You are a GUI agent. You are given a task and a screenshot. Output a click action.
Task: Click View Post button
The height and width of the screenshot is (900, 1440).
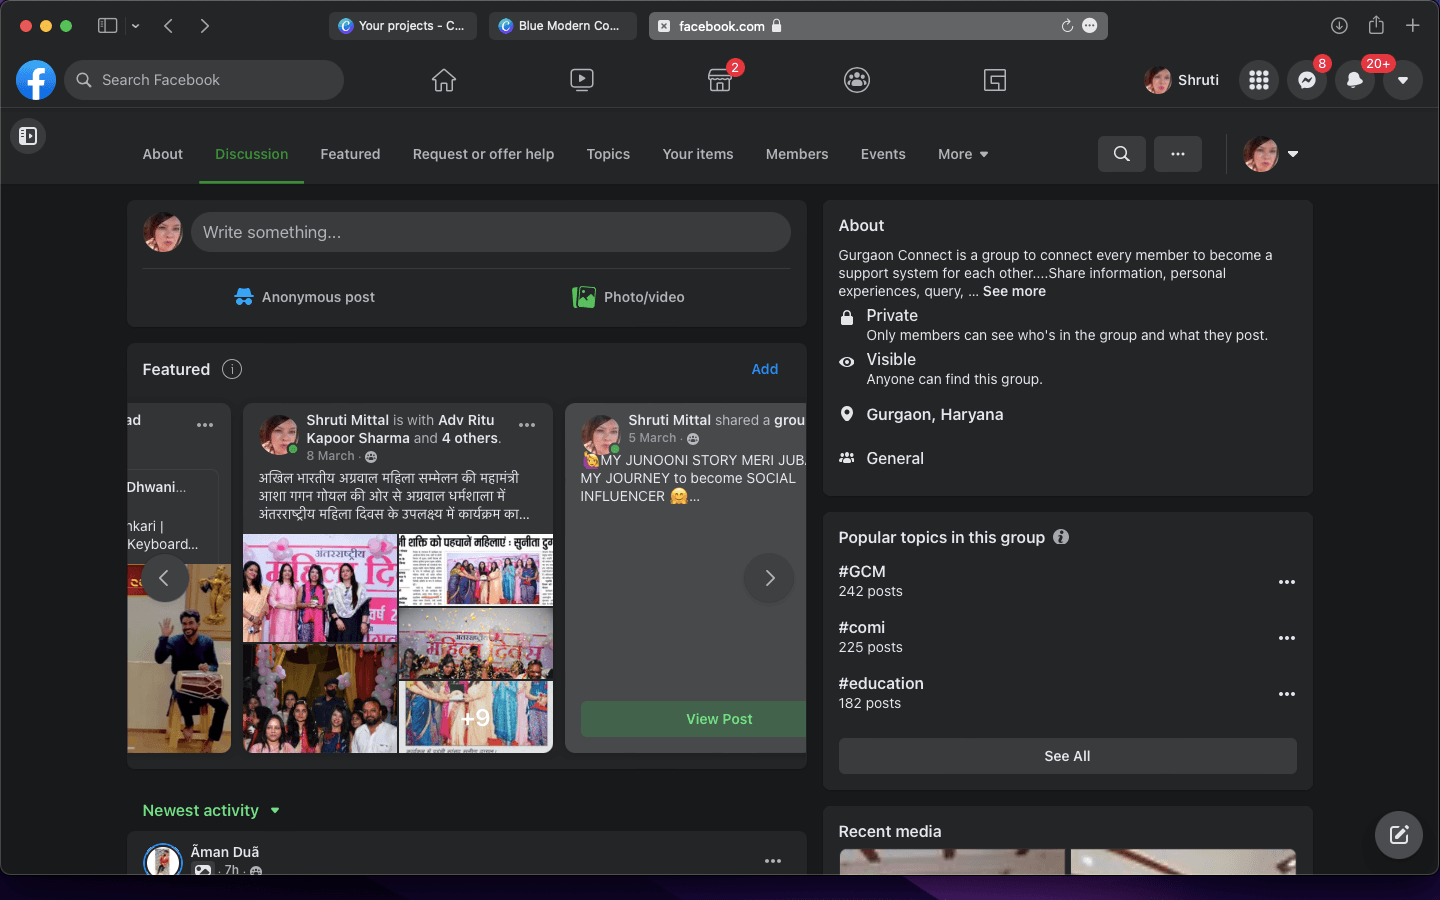click(694, 719)
